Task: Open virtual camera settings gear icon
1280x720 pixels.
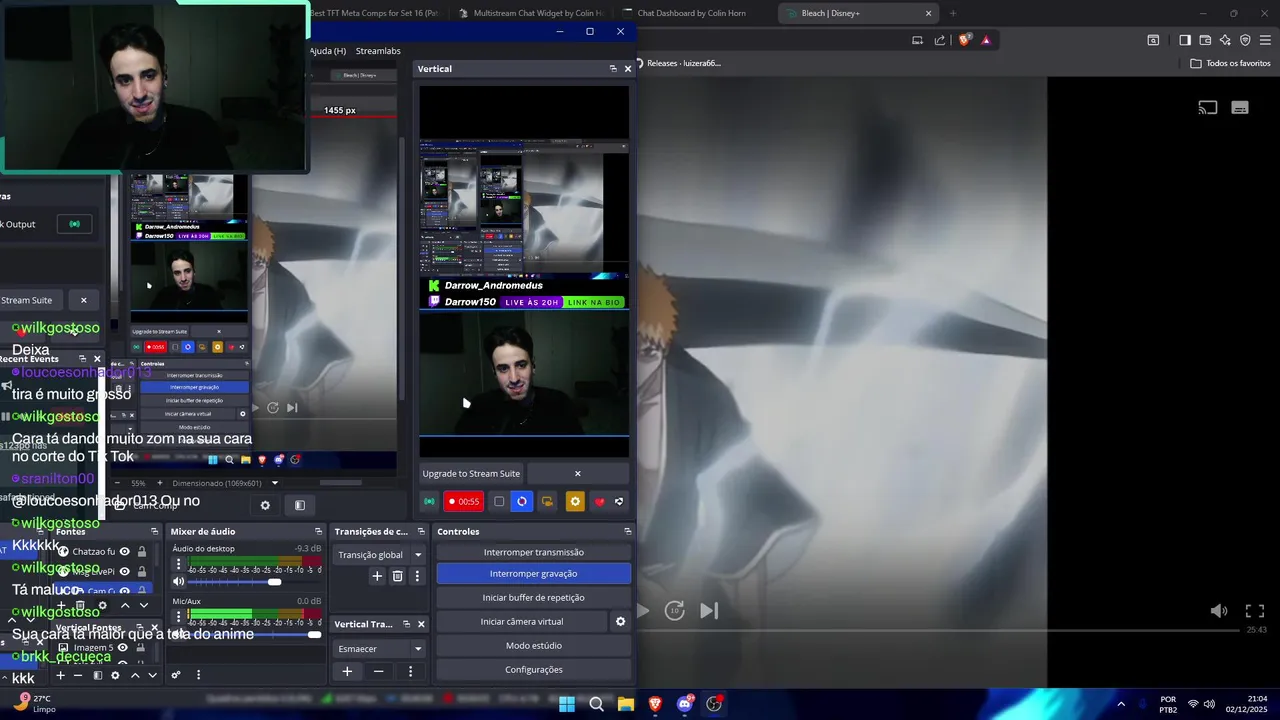Action: click(620, 621)
